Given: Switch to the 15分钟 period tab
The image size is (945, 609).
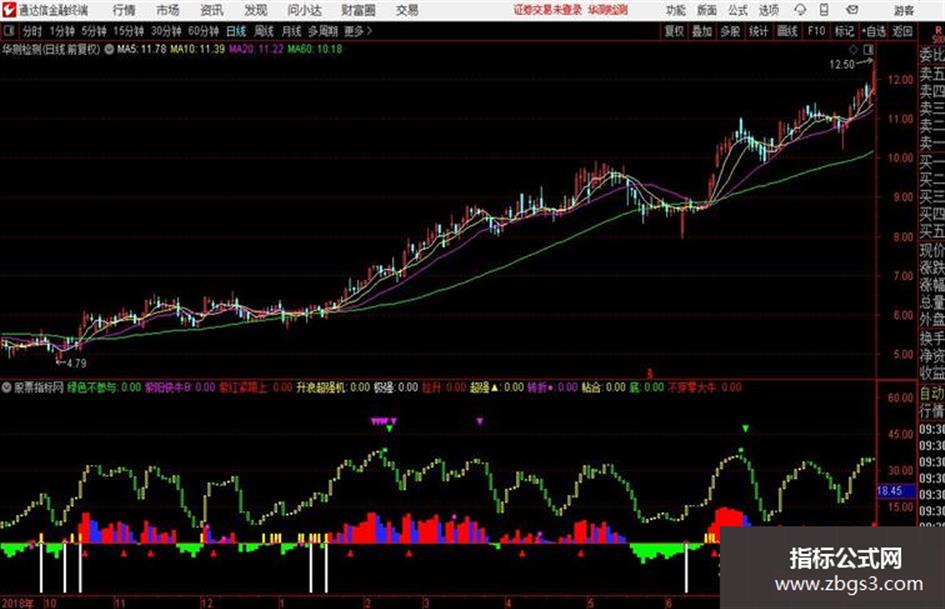Looking at the screenshot, I should pyautogui.click(x=129, y=31).
